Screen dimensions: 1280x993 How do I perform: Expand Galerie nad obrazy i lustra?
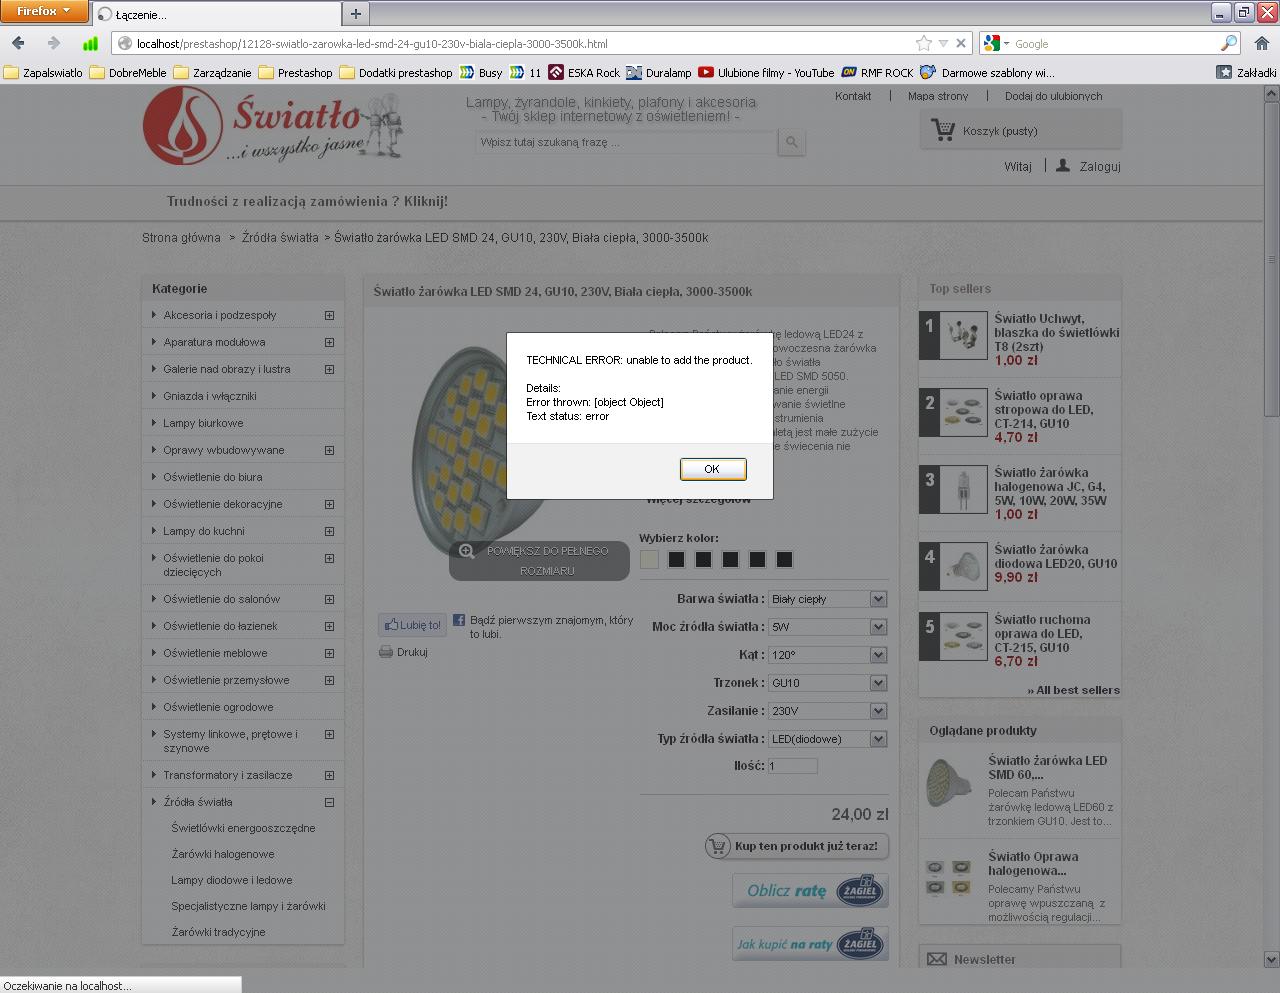coord(329,370)
